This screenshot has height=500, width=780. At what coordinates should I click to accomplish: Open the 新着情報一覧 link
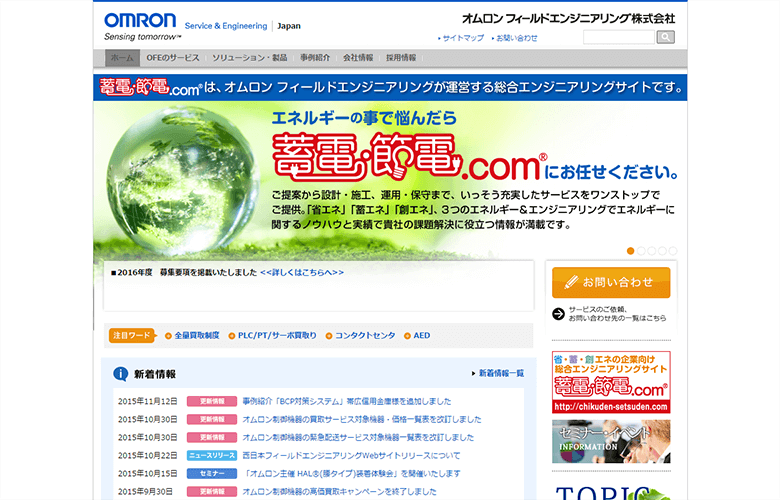[x=501, y=373]
